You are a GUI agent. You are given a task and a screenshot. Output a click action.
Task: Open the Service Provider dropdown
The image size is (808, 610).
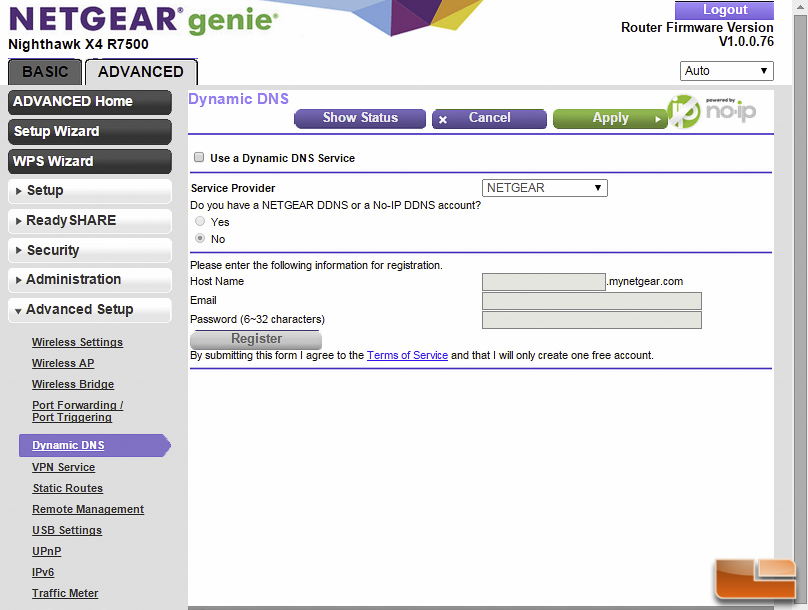pyautogui.click(x=545, y=188)
